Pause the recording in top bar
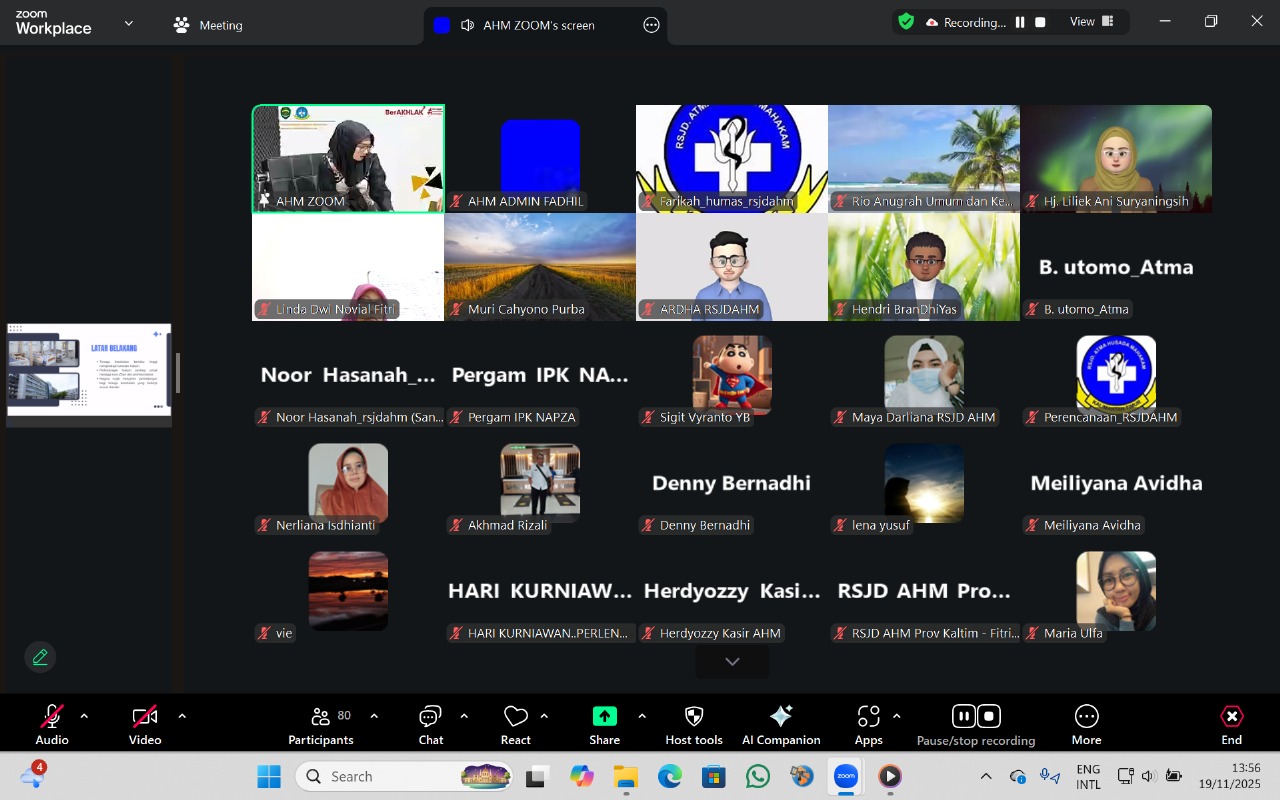This screenshot has width=1280, height=800. pyautogui.click(x=1020, y=22)
